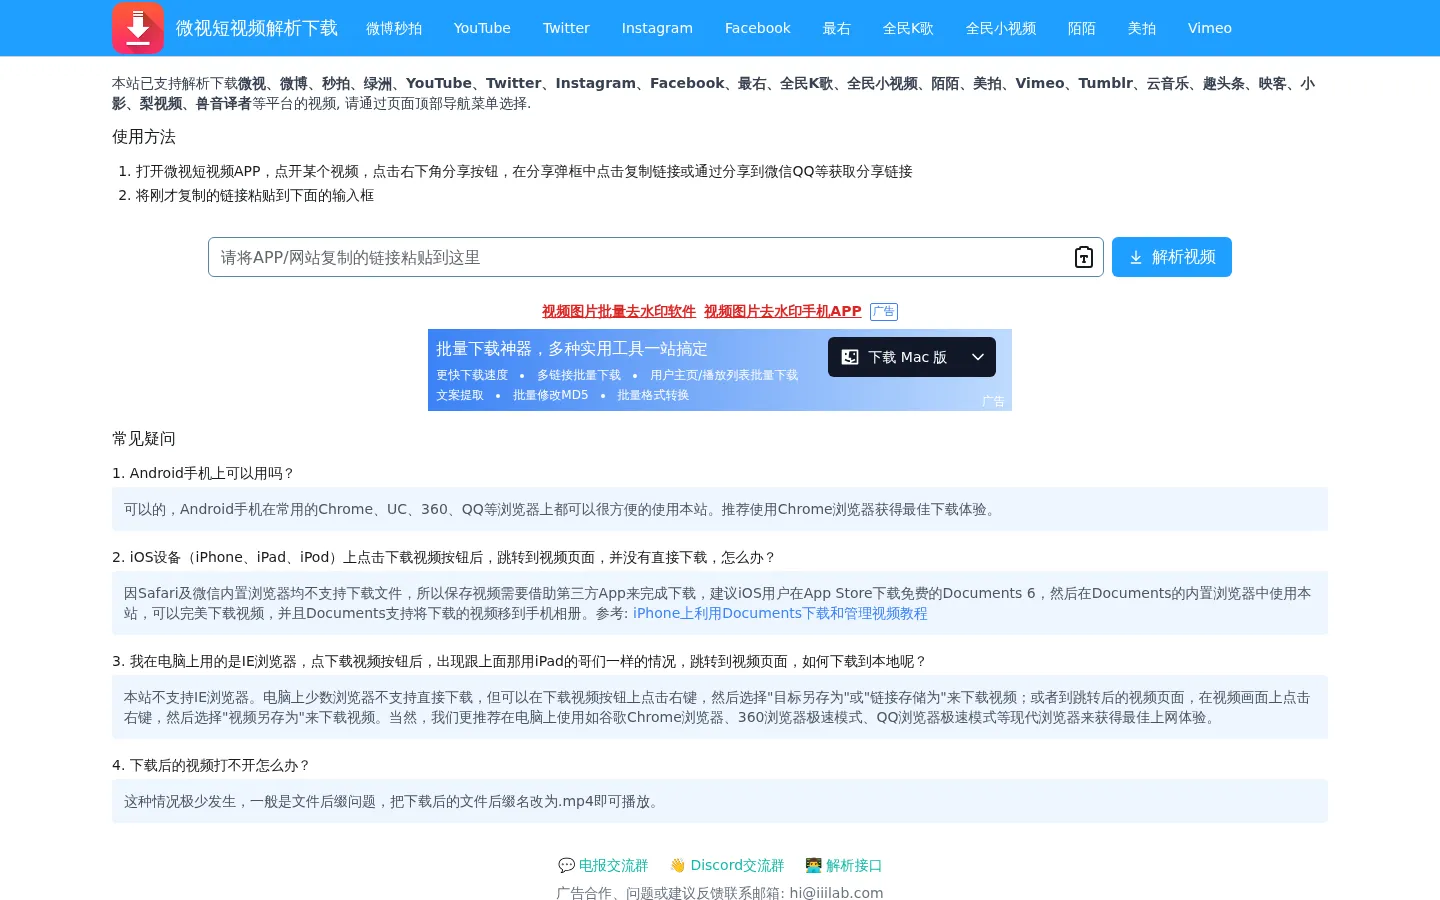
Task: Open the Twitter nav item
Action: pyautogui.click(x=566, y=28)
